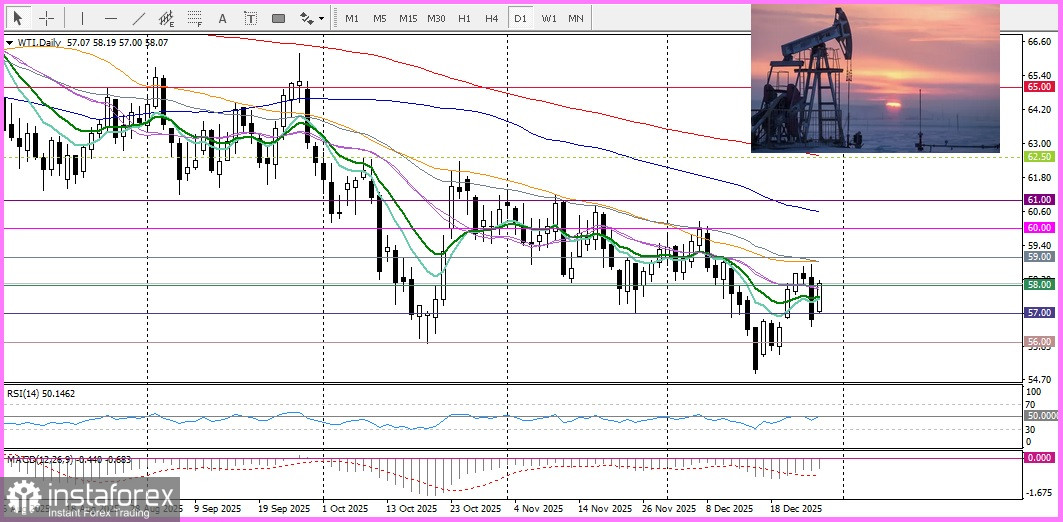1063x522 pixels.
Task: Click the 65.00 red price level label
Action: click(1040, 87)
